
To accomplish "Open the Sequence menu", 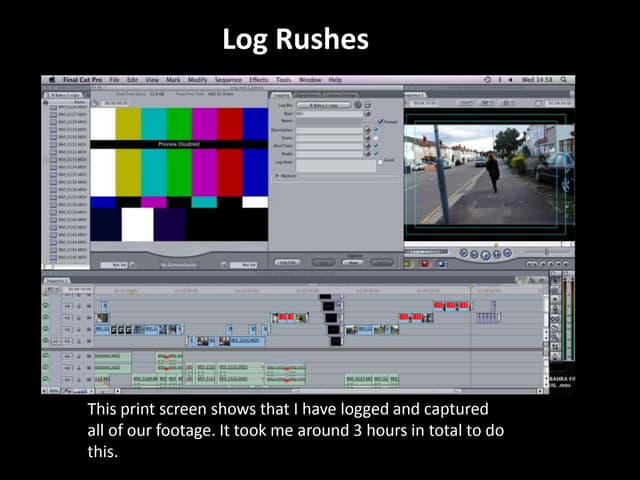I will [228, 80].
